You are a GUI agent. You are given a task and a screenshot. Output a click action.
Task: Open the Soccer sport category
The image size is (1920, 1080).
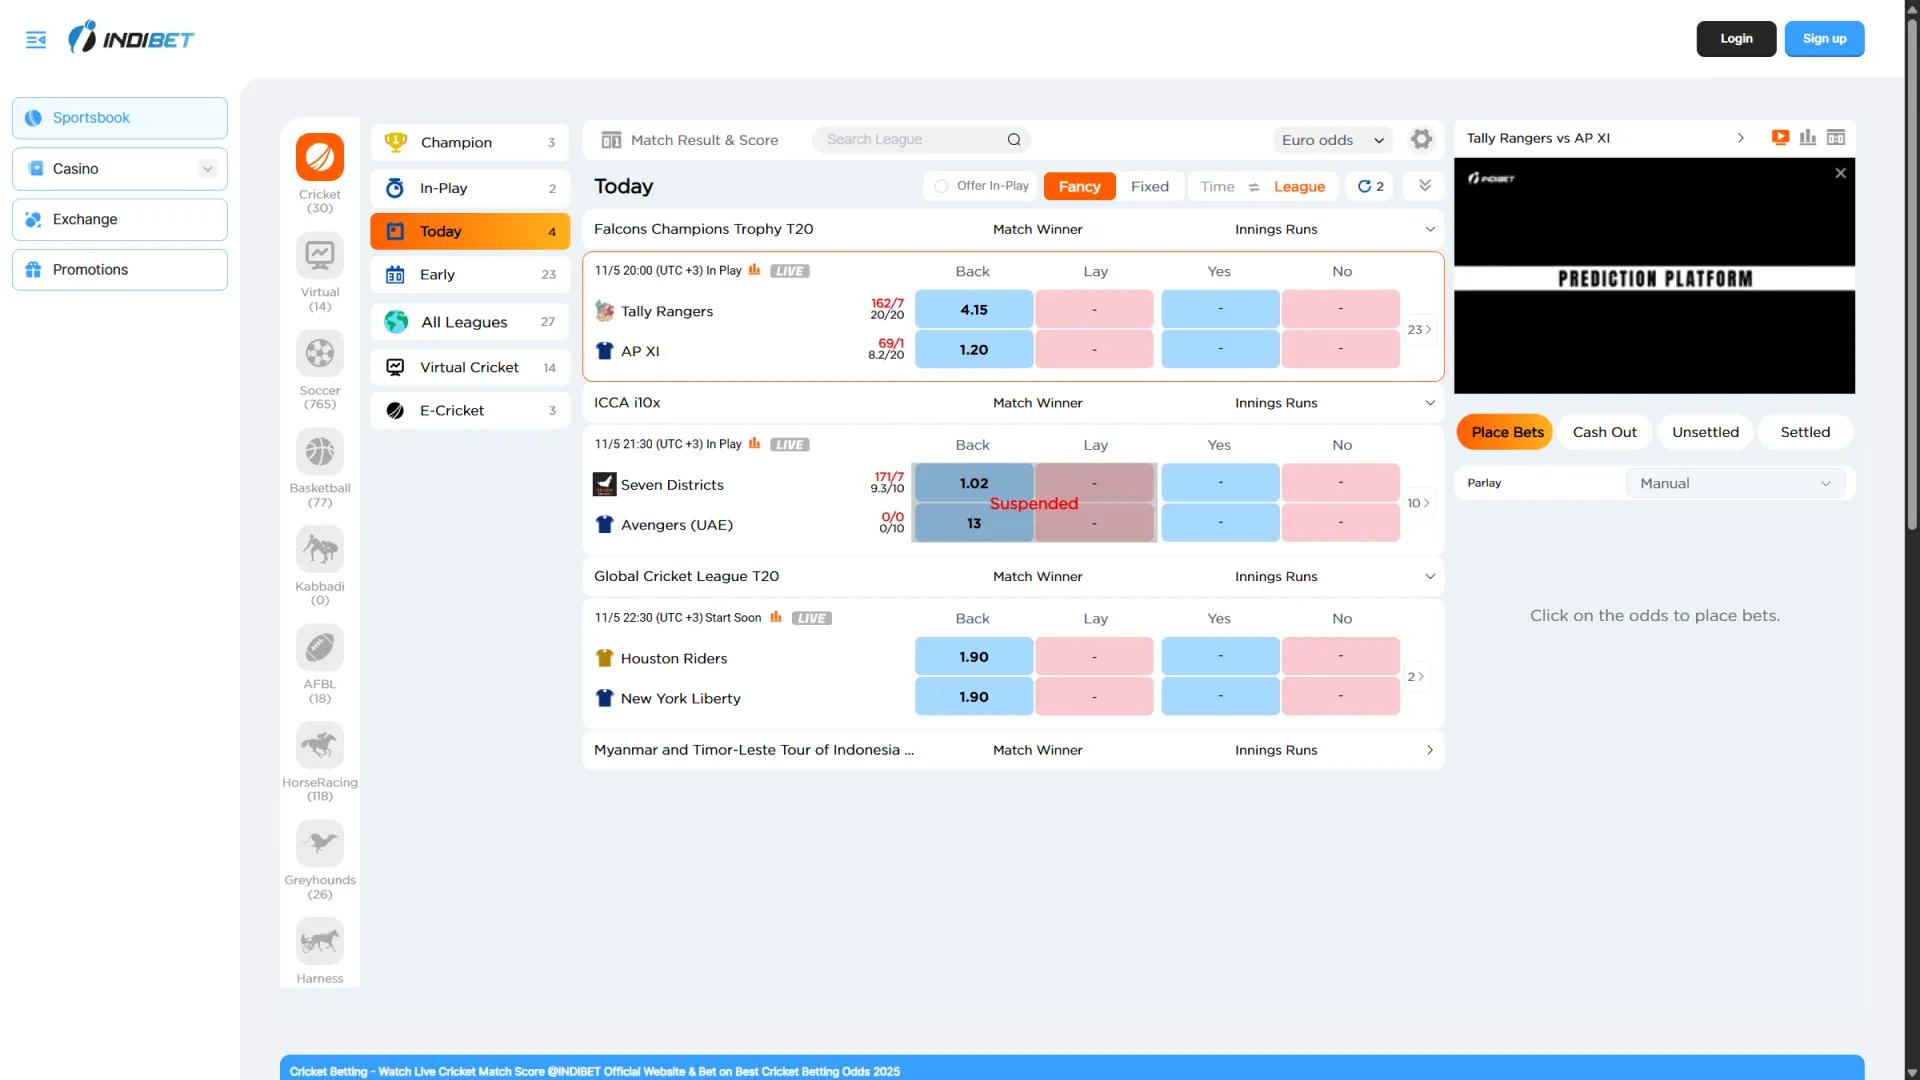[x=319, y=354]
